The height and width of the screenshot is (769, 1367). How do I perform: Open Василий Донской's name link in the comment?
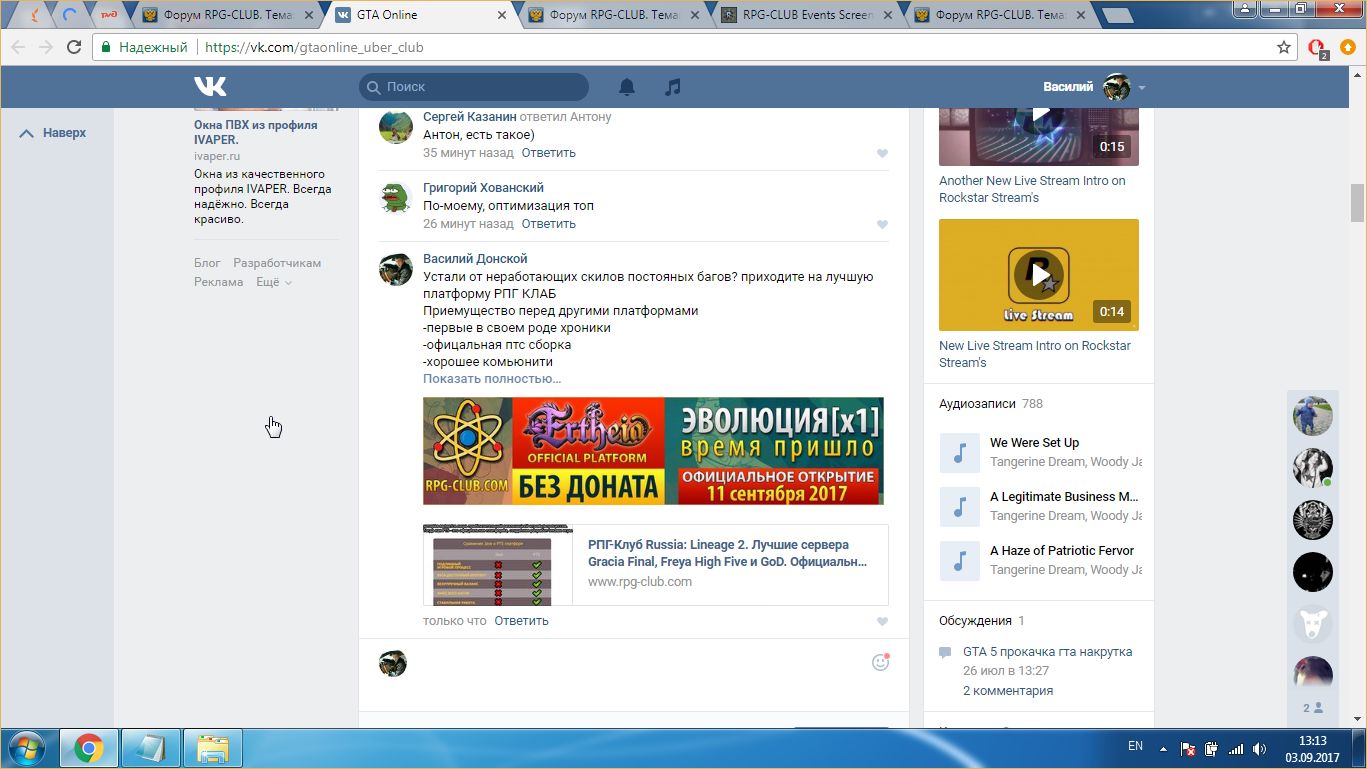click(x=475, y=259)
